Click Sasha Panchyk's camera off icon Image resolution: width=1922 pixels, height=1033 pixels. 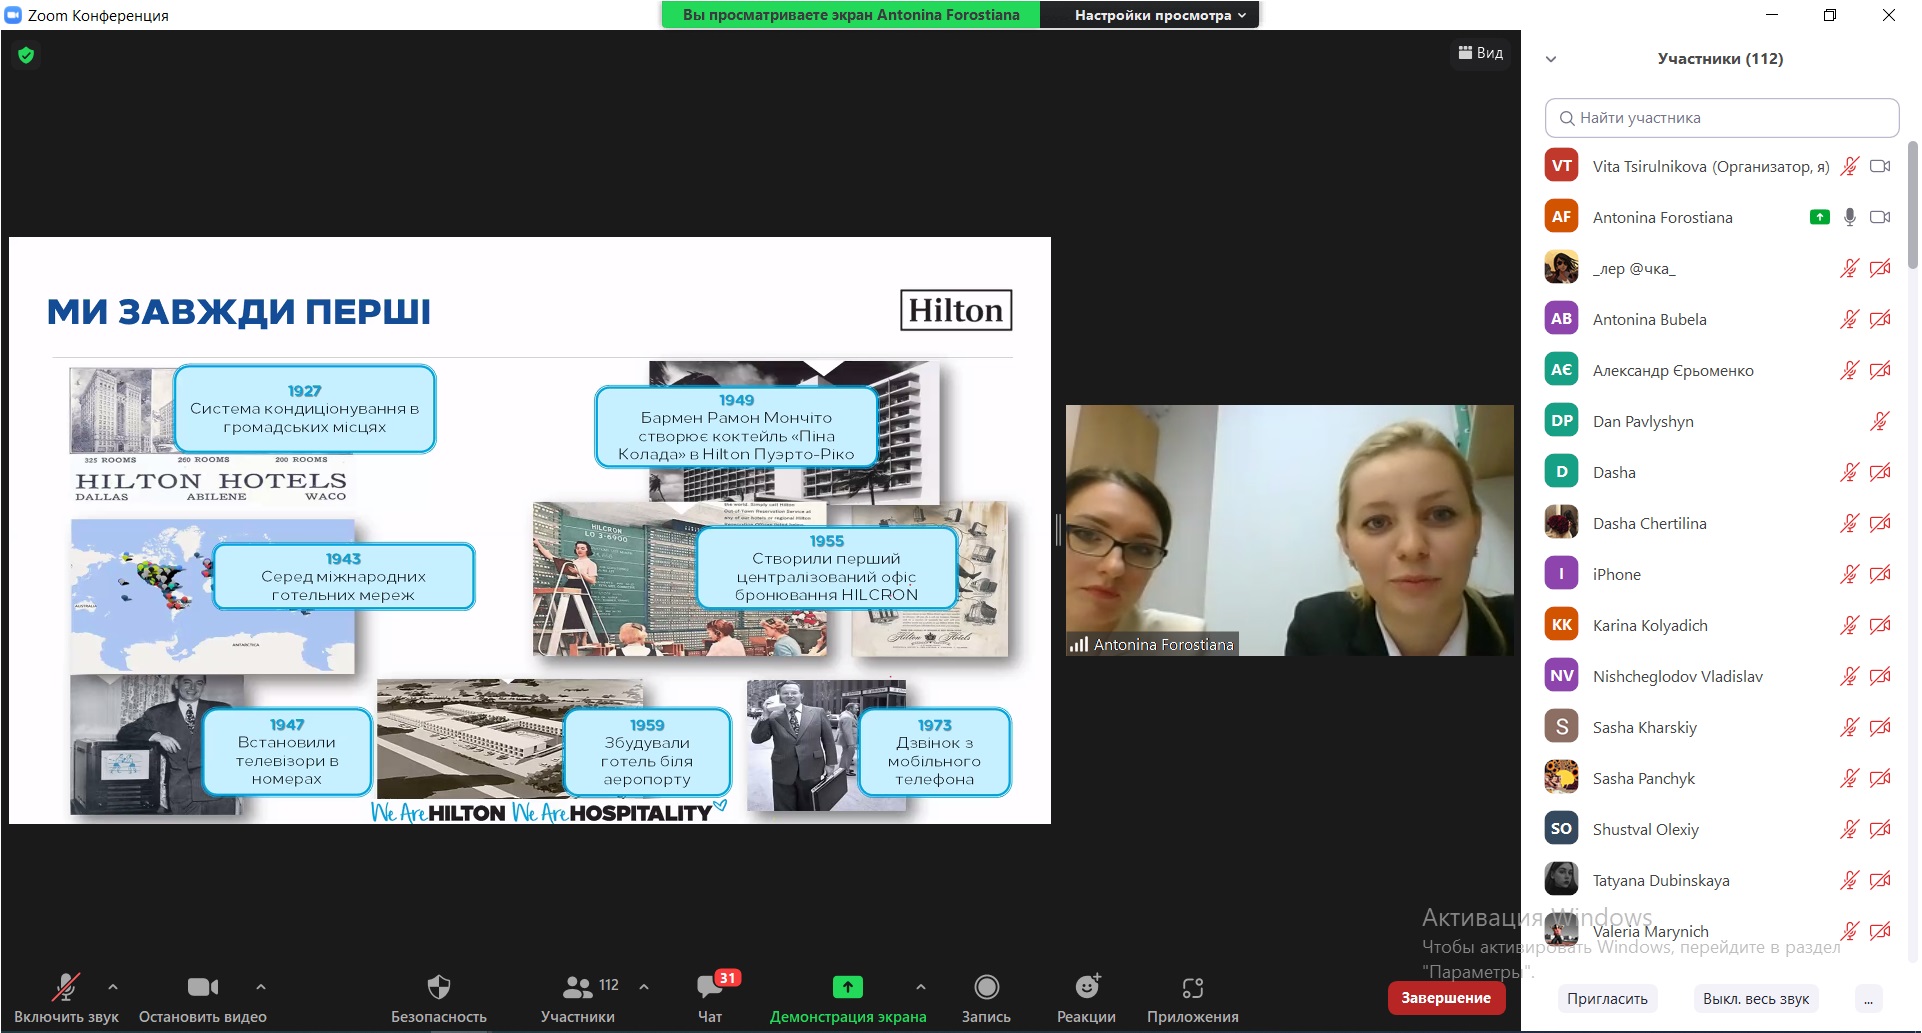(x=1880, y=778)
